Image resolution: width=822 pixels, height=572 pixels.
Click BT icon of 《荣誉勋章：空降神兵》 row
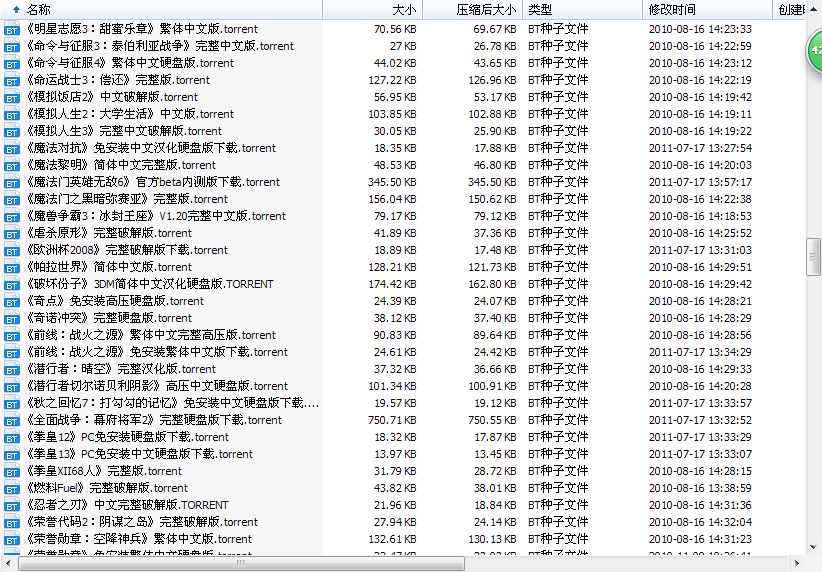point(12,539)
